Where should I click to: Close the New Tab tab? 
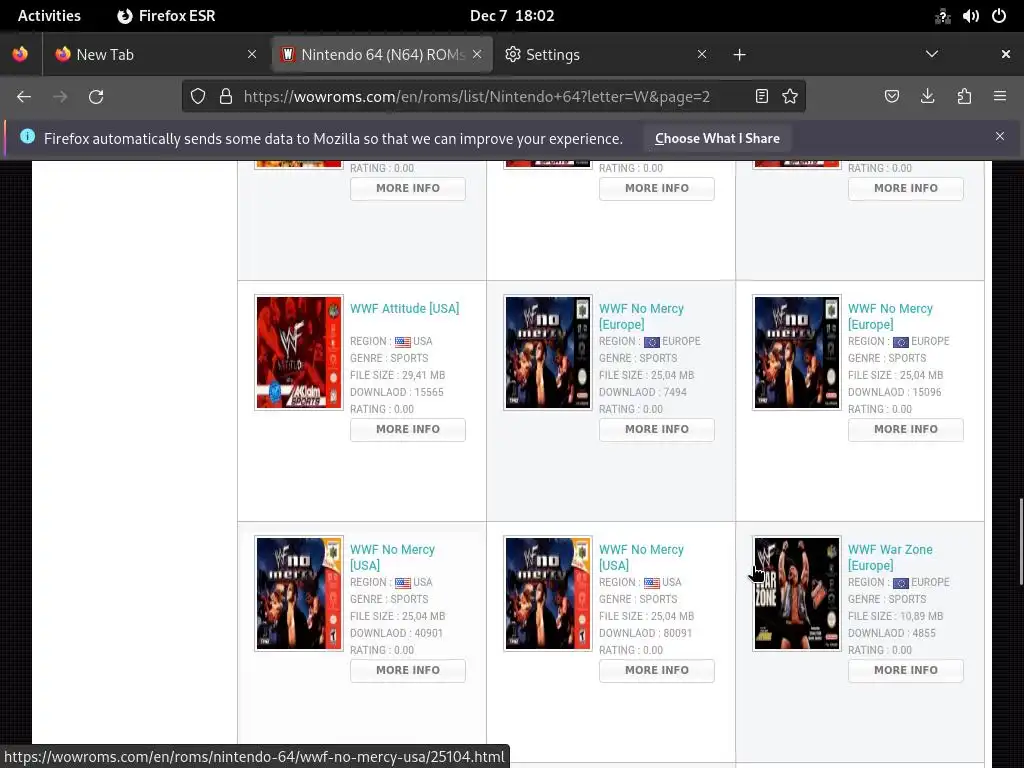[x=252, y=54]
